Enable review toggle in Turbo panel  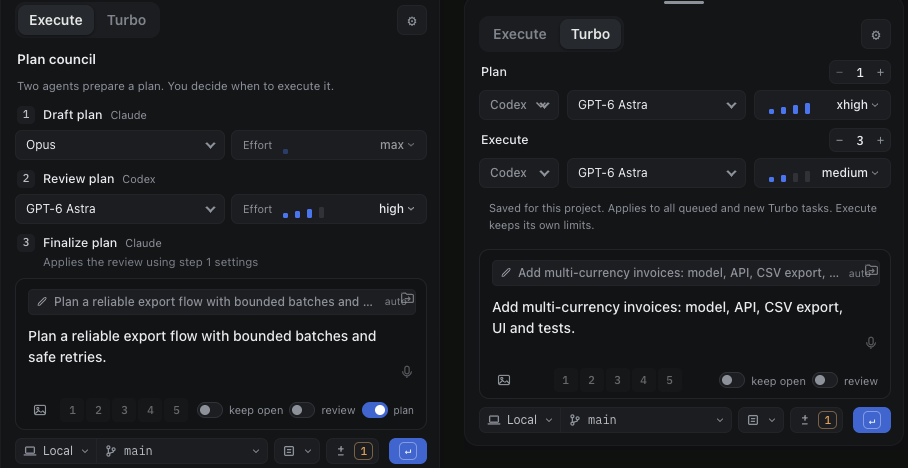click(x=825, y=380)
